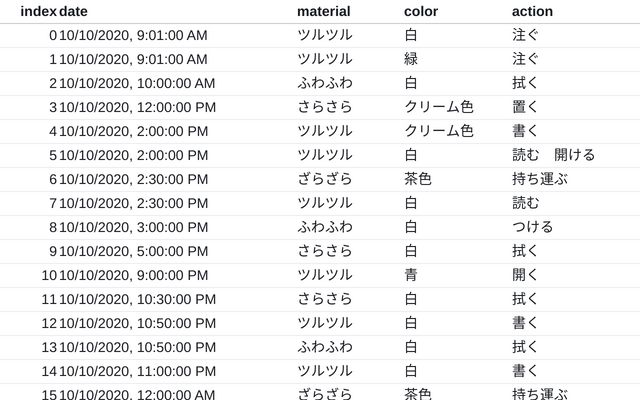Click ふわふわ in row 13
640x400 pixels.
click(324, 347)
